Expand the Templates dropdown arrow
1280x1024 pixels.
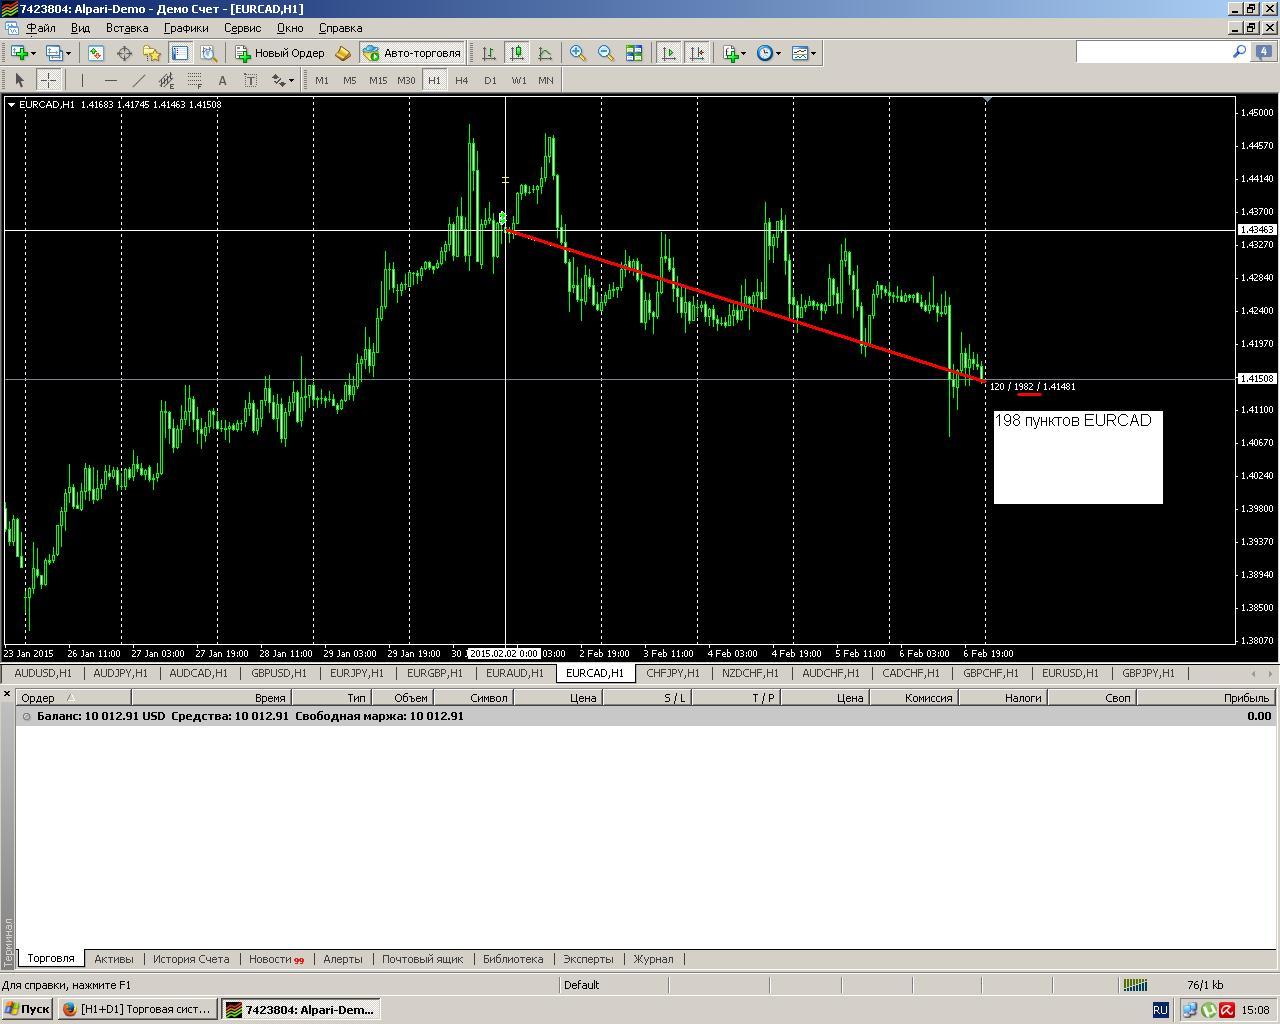click(x=813, y=53)
